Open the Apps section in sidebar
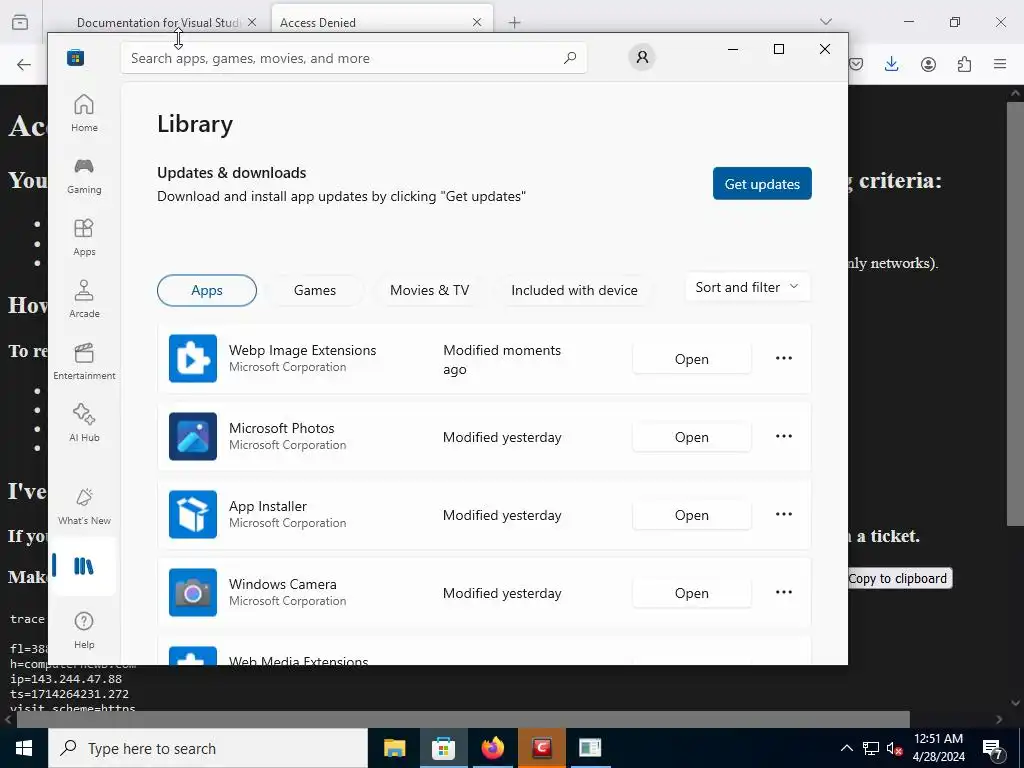 point(84,237)
